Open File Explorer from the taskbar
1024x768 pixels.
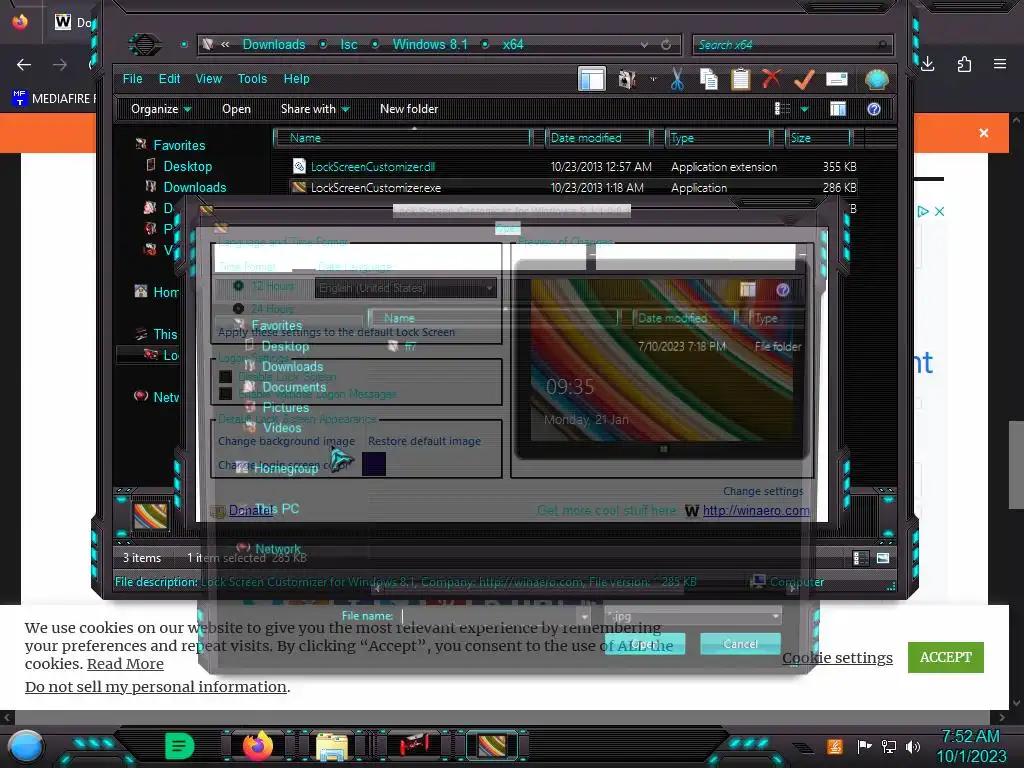332,747
